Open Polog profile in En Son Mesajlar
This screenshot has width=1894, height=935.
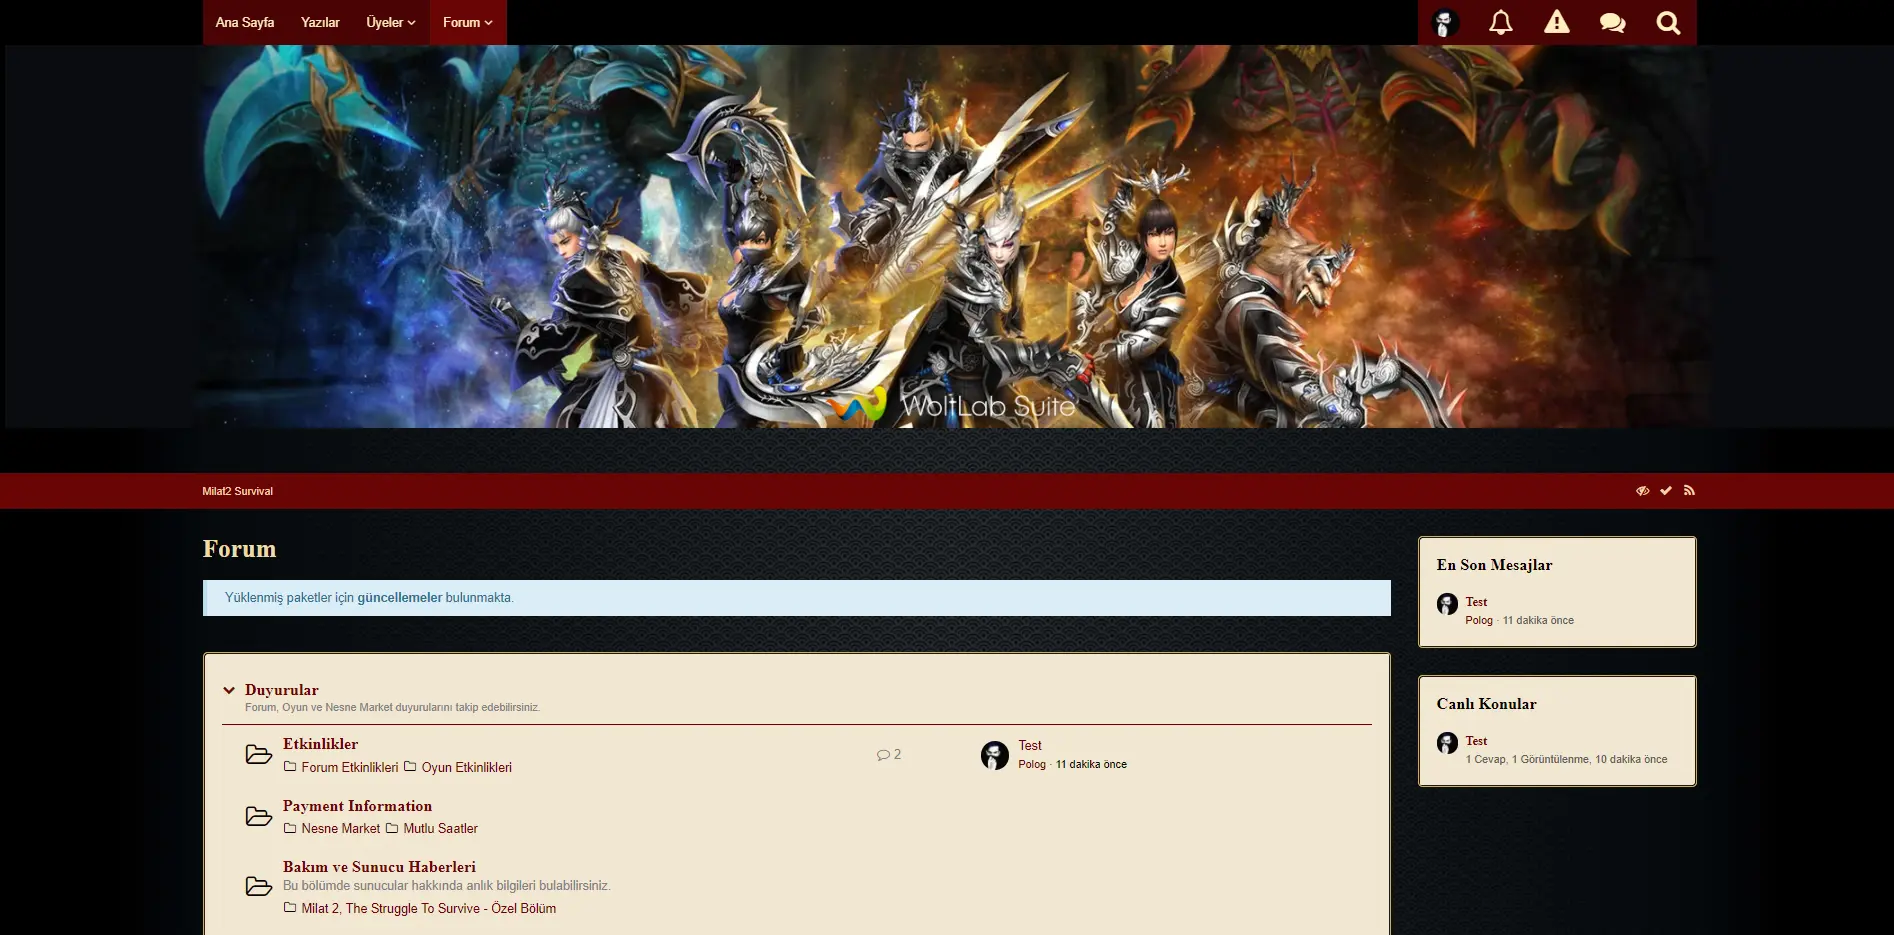pyautogui.click(x=1479, y=620)
